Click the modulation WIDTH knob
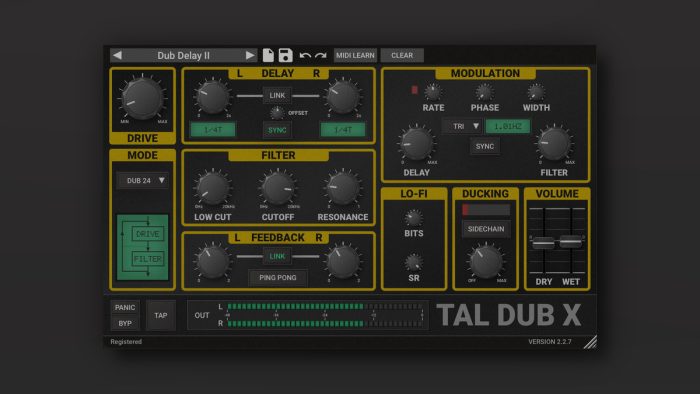Image resolution: width=700 pixels, height=394 pixels. pyautogui.click(x=536, y=92)
